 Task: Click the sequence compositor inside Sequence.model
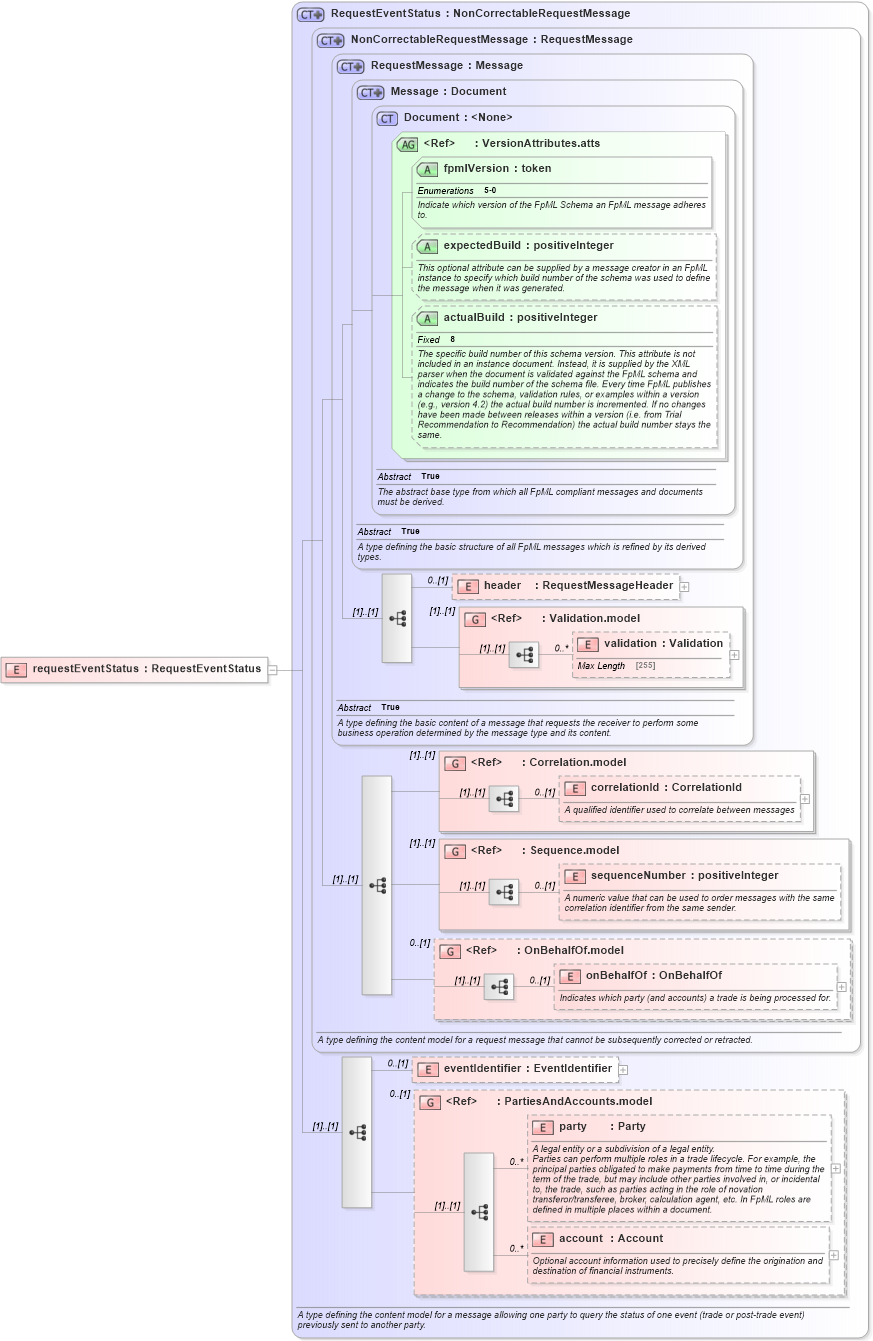[x=504, y=892]
